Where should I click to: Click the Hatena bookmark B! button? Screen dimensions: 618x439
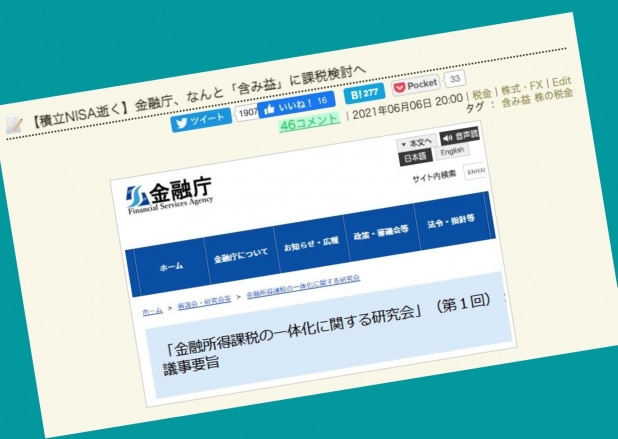[x=363, y=95]
